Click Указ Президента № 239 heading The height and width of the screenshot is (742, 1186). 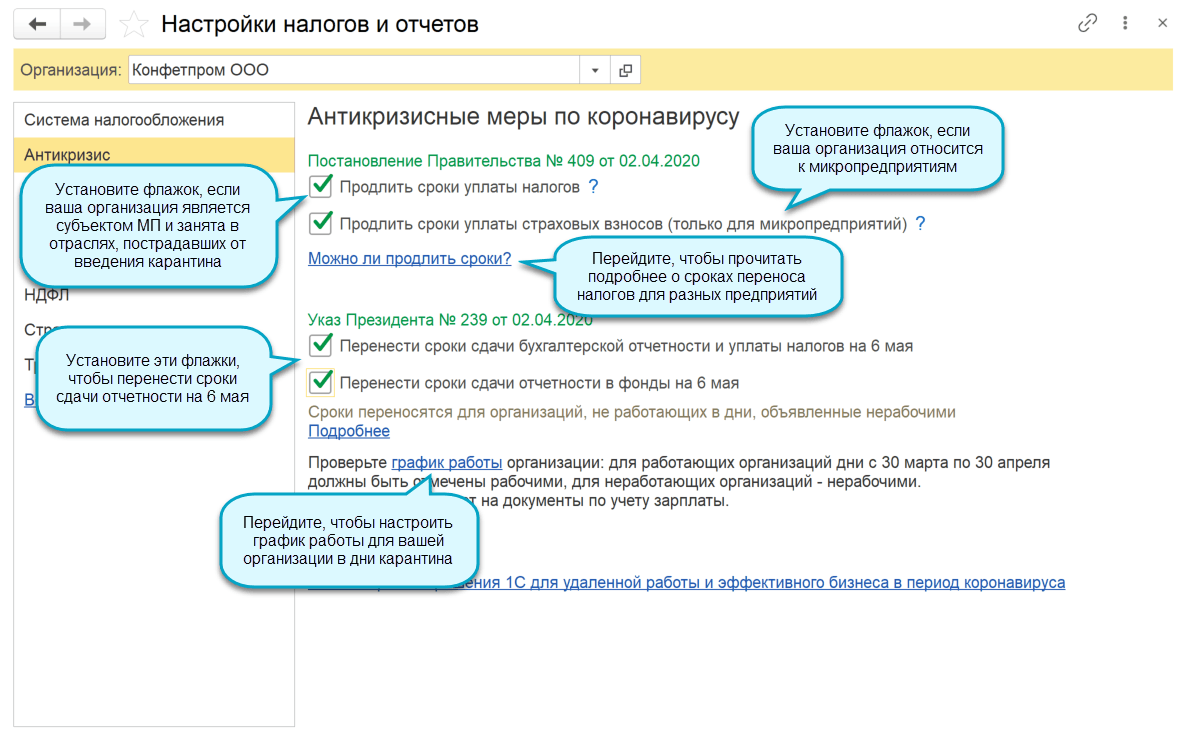click(450, 320)
